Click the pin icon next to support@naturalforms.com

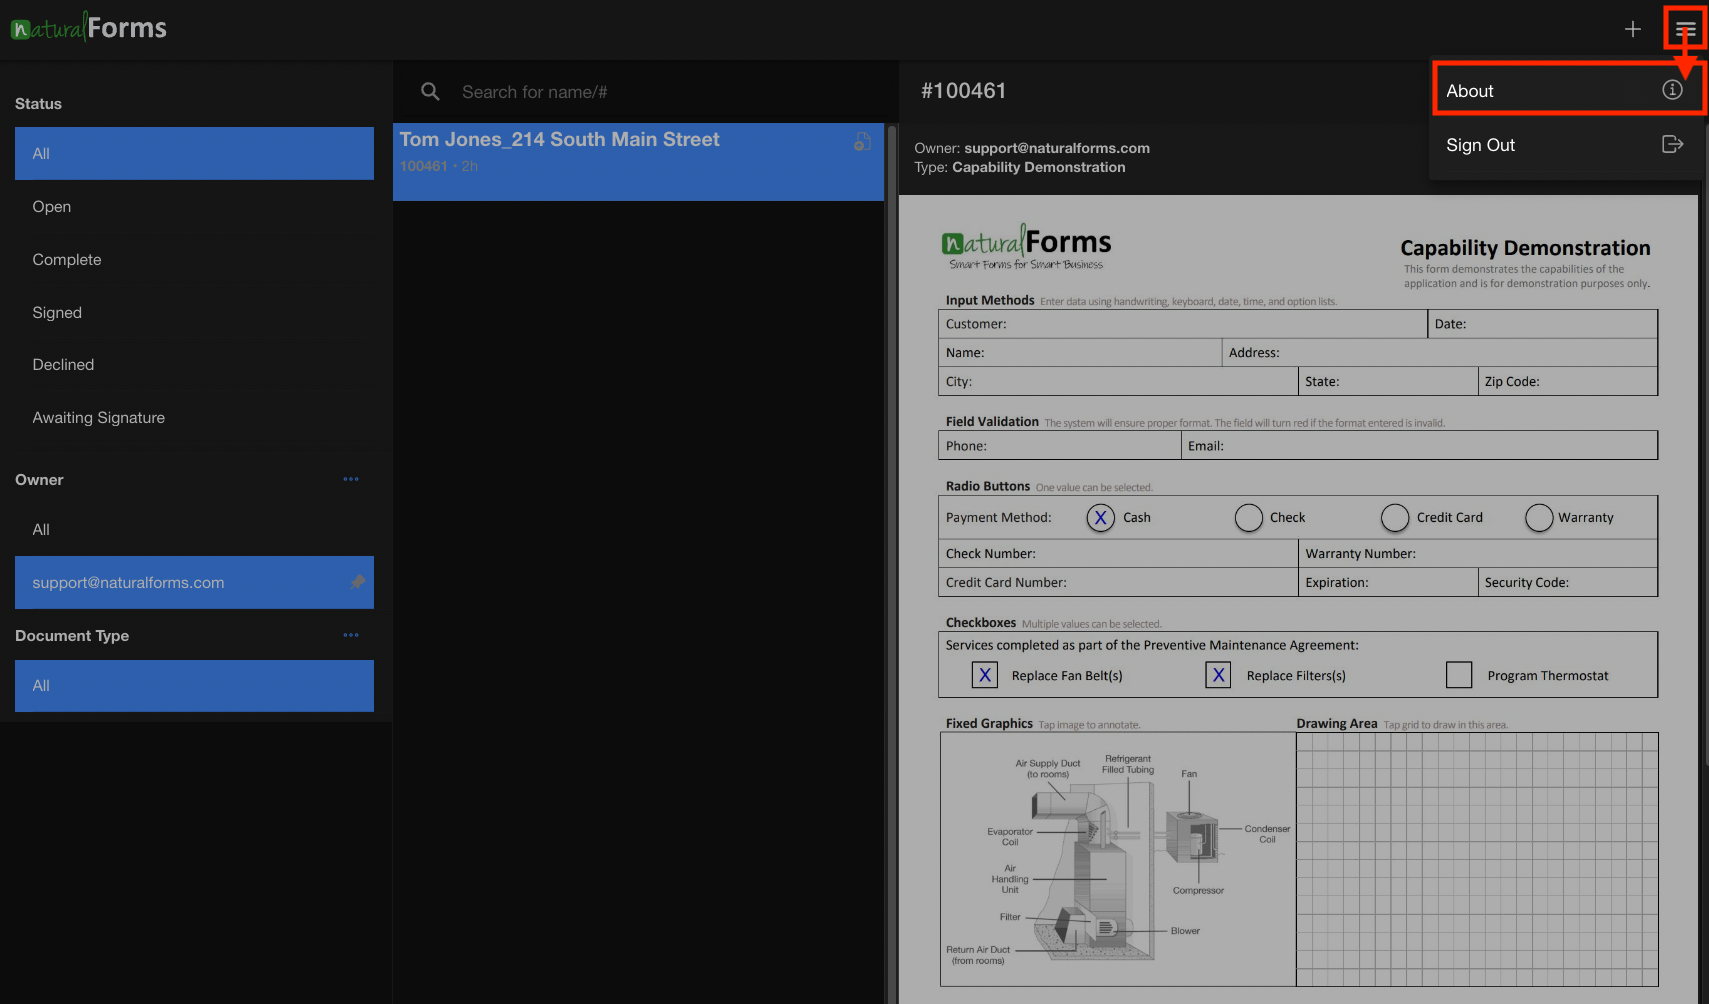click(x=357, y=582)
